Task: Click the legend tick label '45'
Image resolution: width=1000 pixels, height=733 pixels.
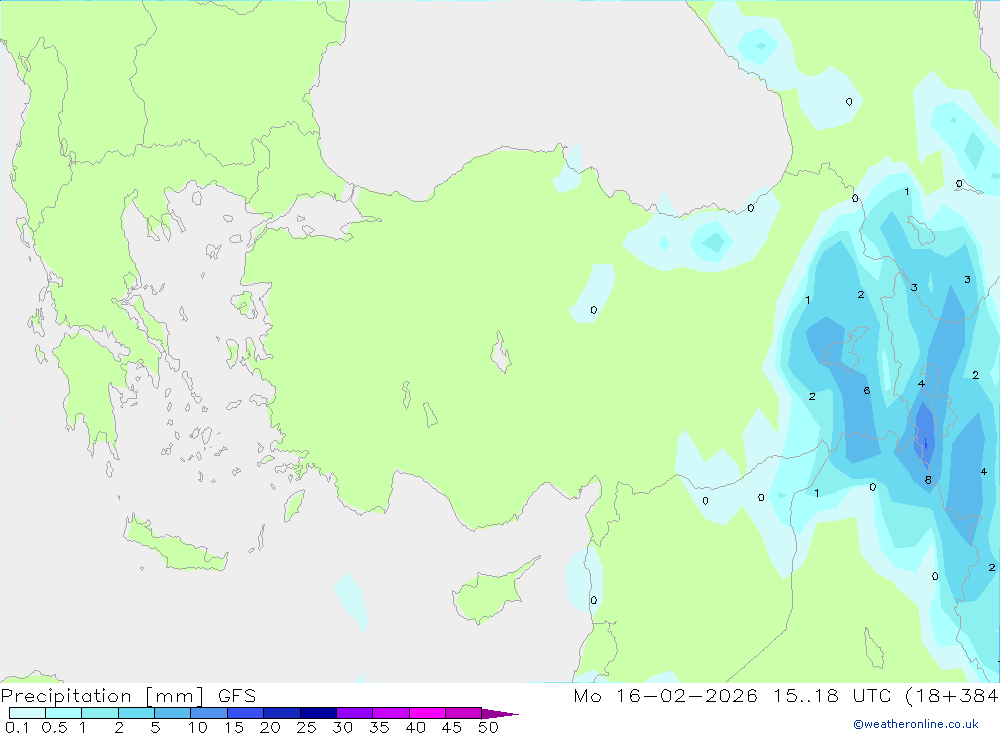Action: tap(452, 727)
